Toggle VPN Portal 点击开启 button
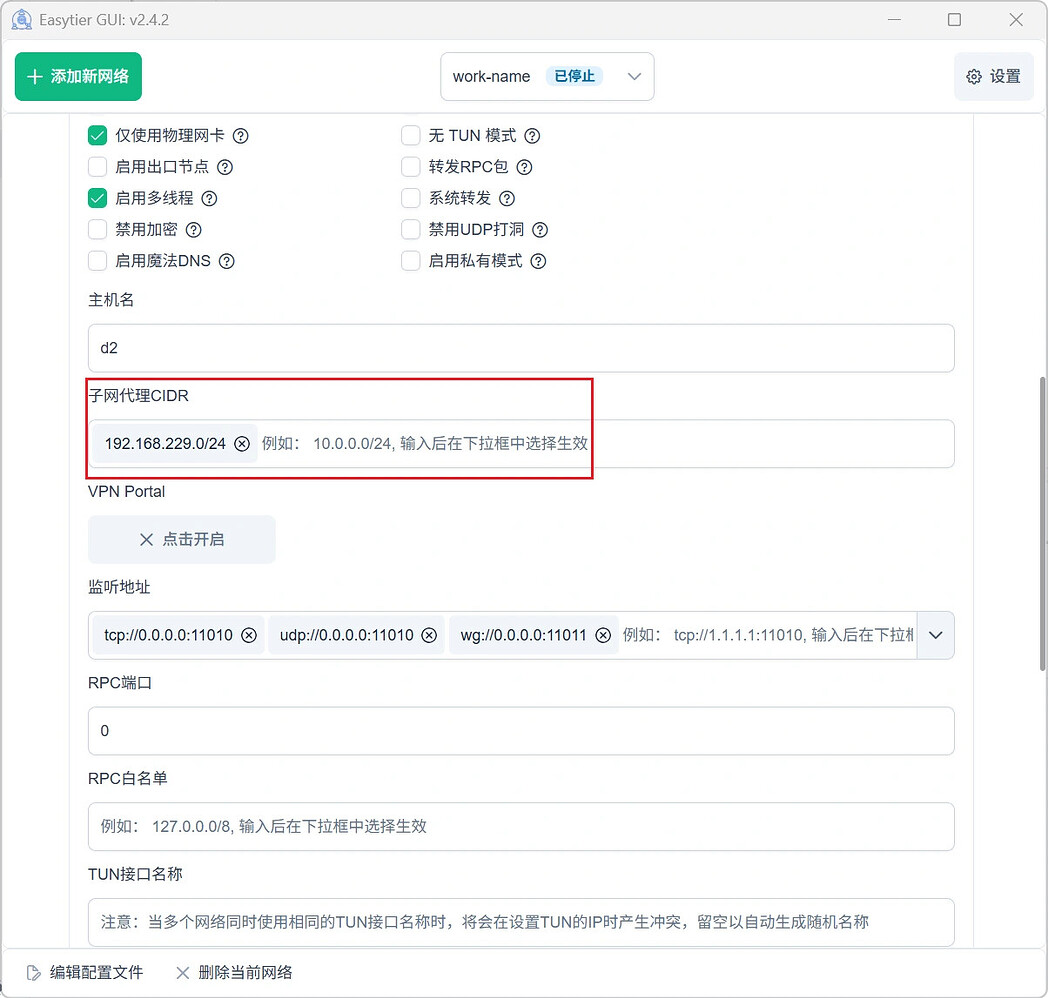 (x=182, y=539)
